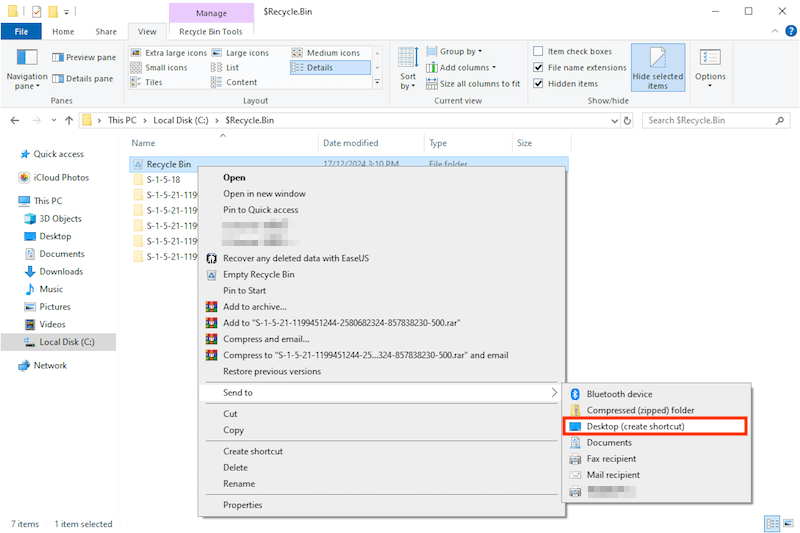Go back with the back arrow
The width and height of the screenshot is (800, 533).
tap(15, 120)
